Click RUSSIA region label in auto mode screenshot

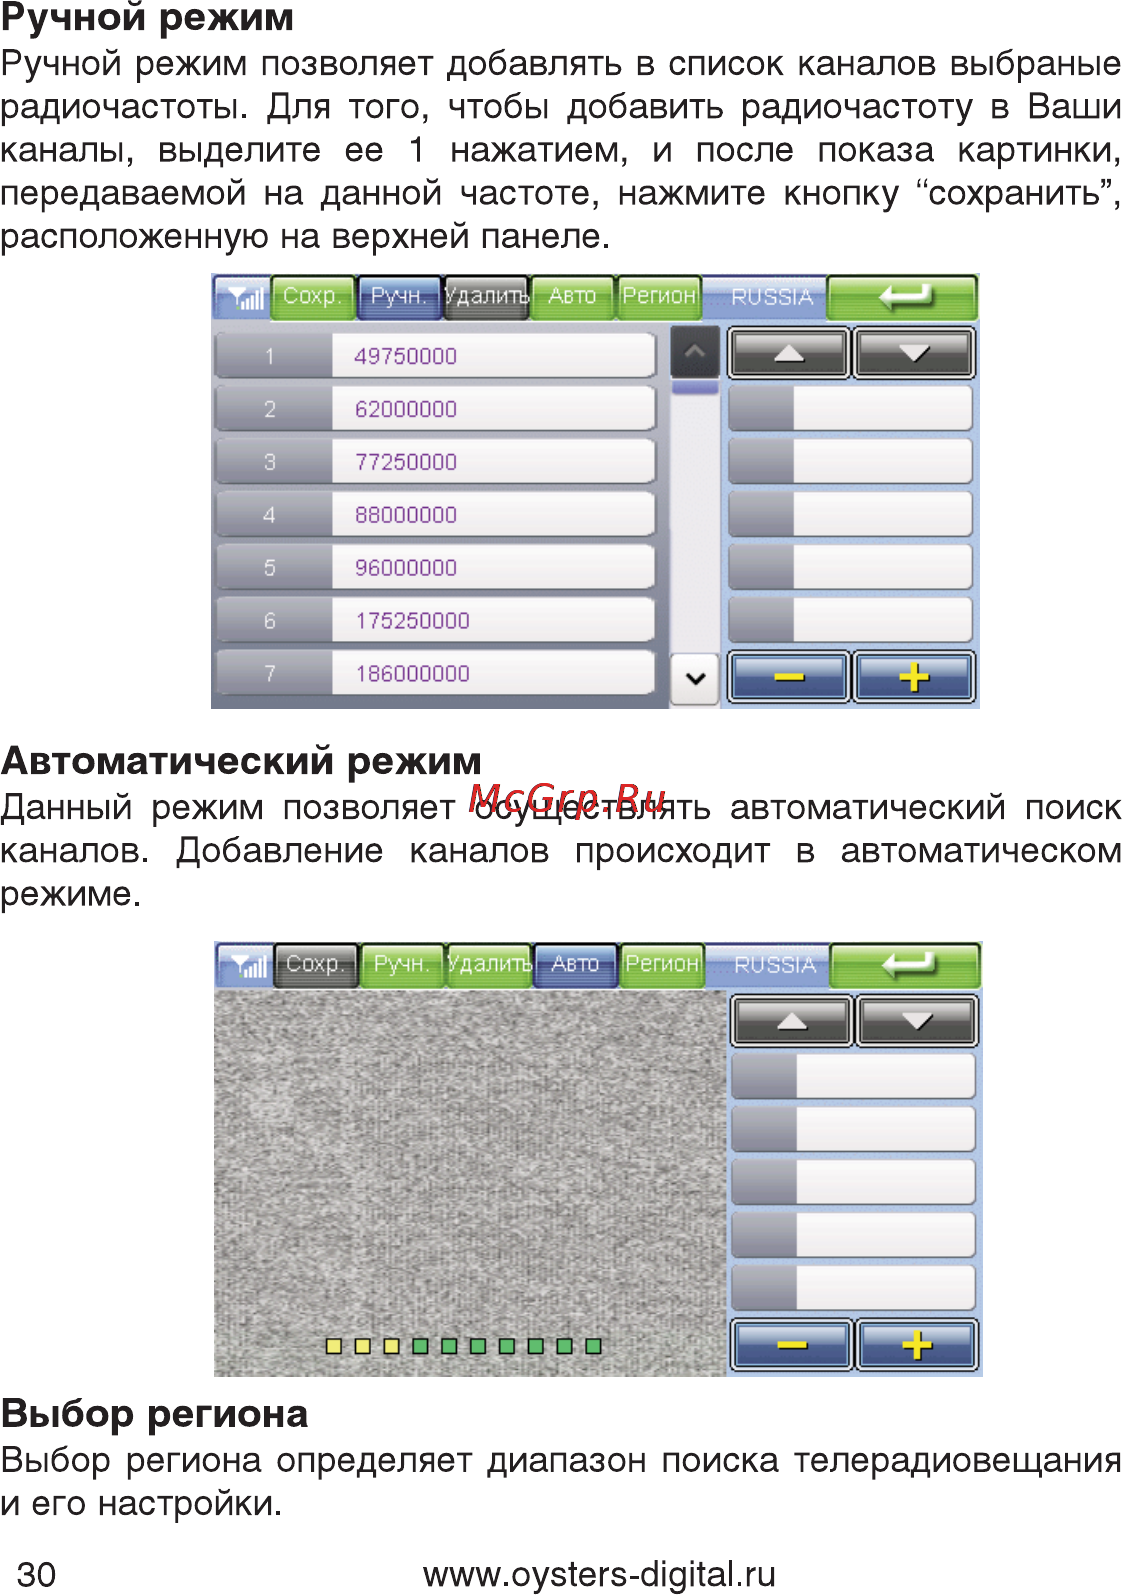pos(775,965)
